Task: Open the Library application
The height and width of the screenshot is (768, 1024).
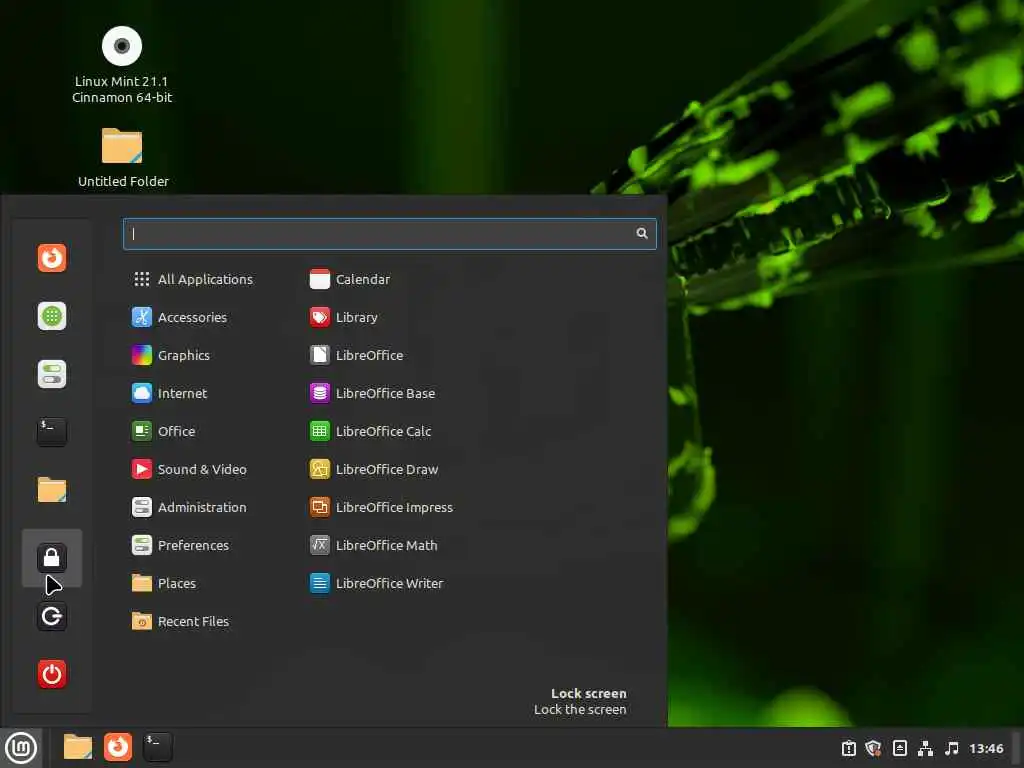Action: coord(344,317)
